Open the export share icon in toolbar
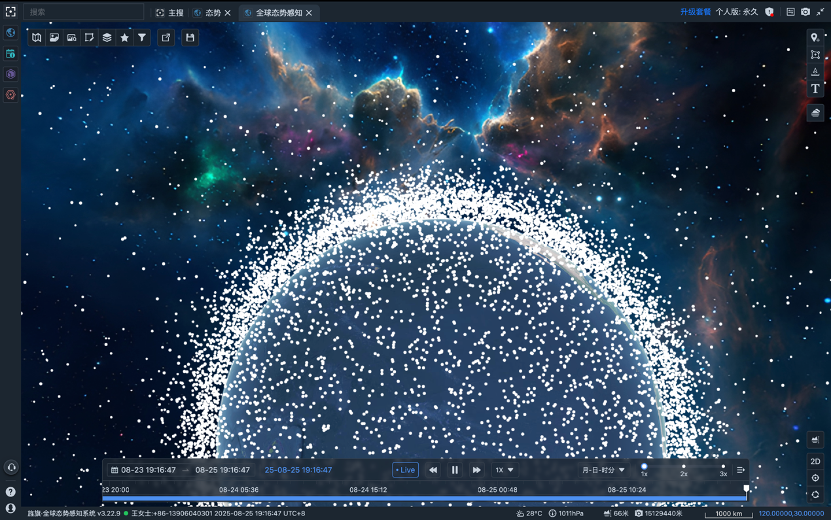Image resolution: width=832 pixels, height=520 pixels. pyautogui.click(x=165, y=37)
